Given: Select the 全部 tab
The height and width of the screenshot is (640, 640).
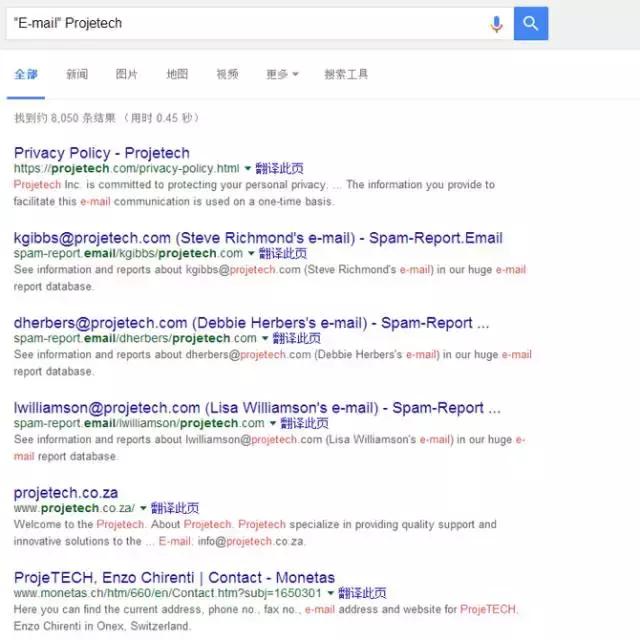Looking at the screenshot, I should [26, 74].
